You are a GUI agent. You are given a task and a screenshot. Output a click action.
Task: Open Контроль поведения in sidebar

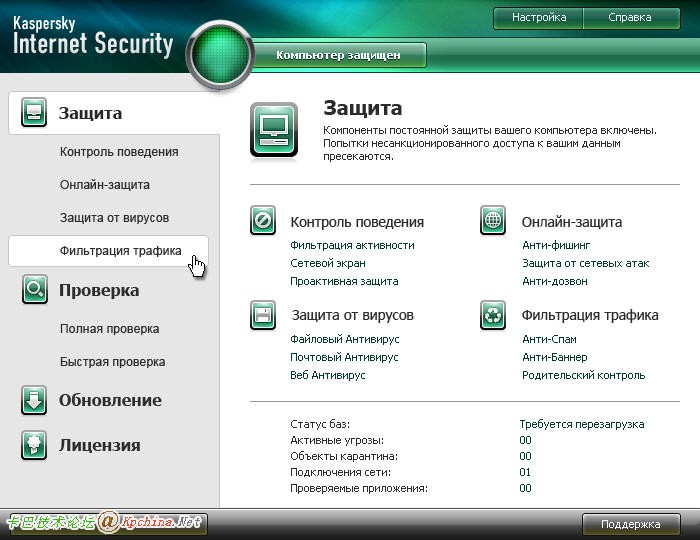click(x=119, y=152)
